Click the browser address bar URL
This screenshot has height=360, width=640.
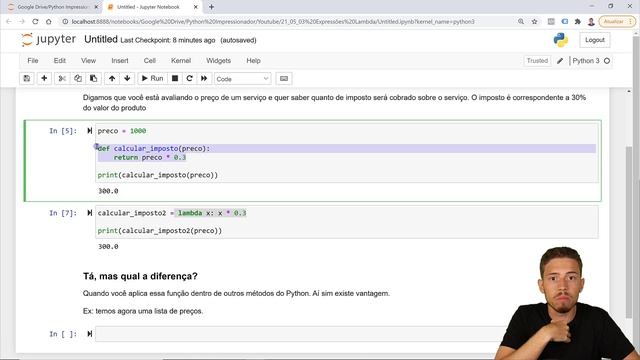273,21
